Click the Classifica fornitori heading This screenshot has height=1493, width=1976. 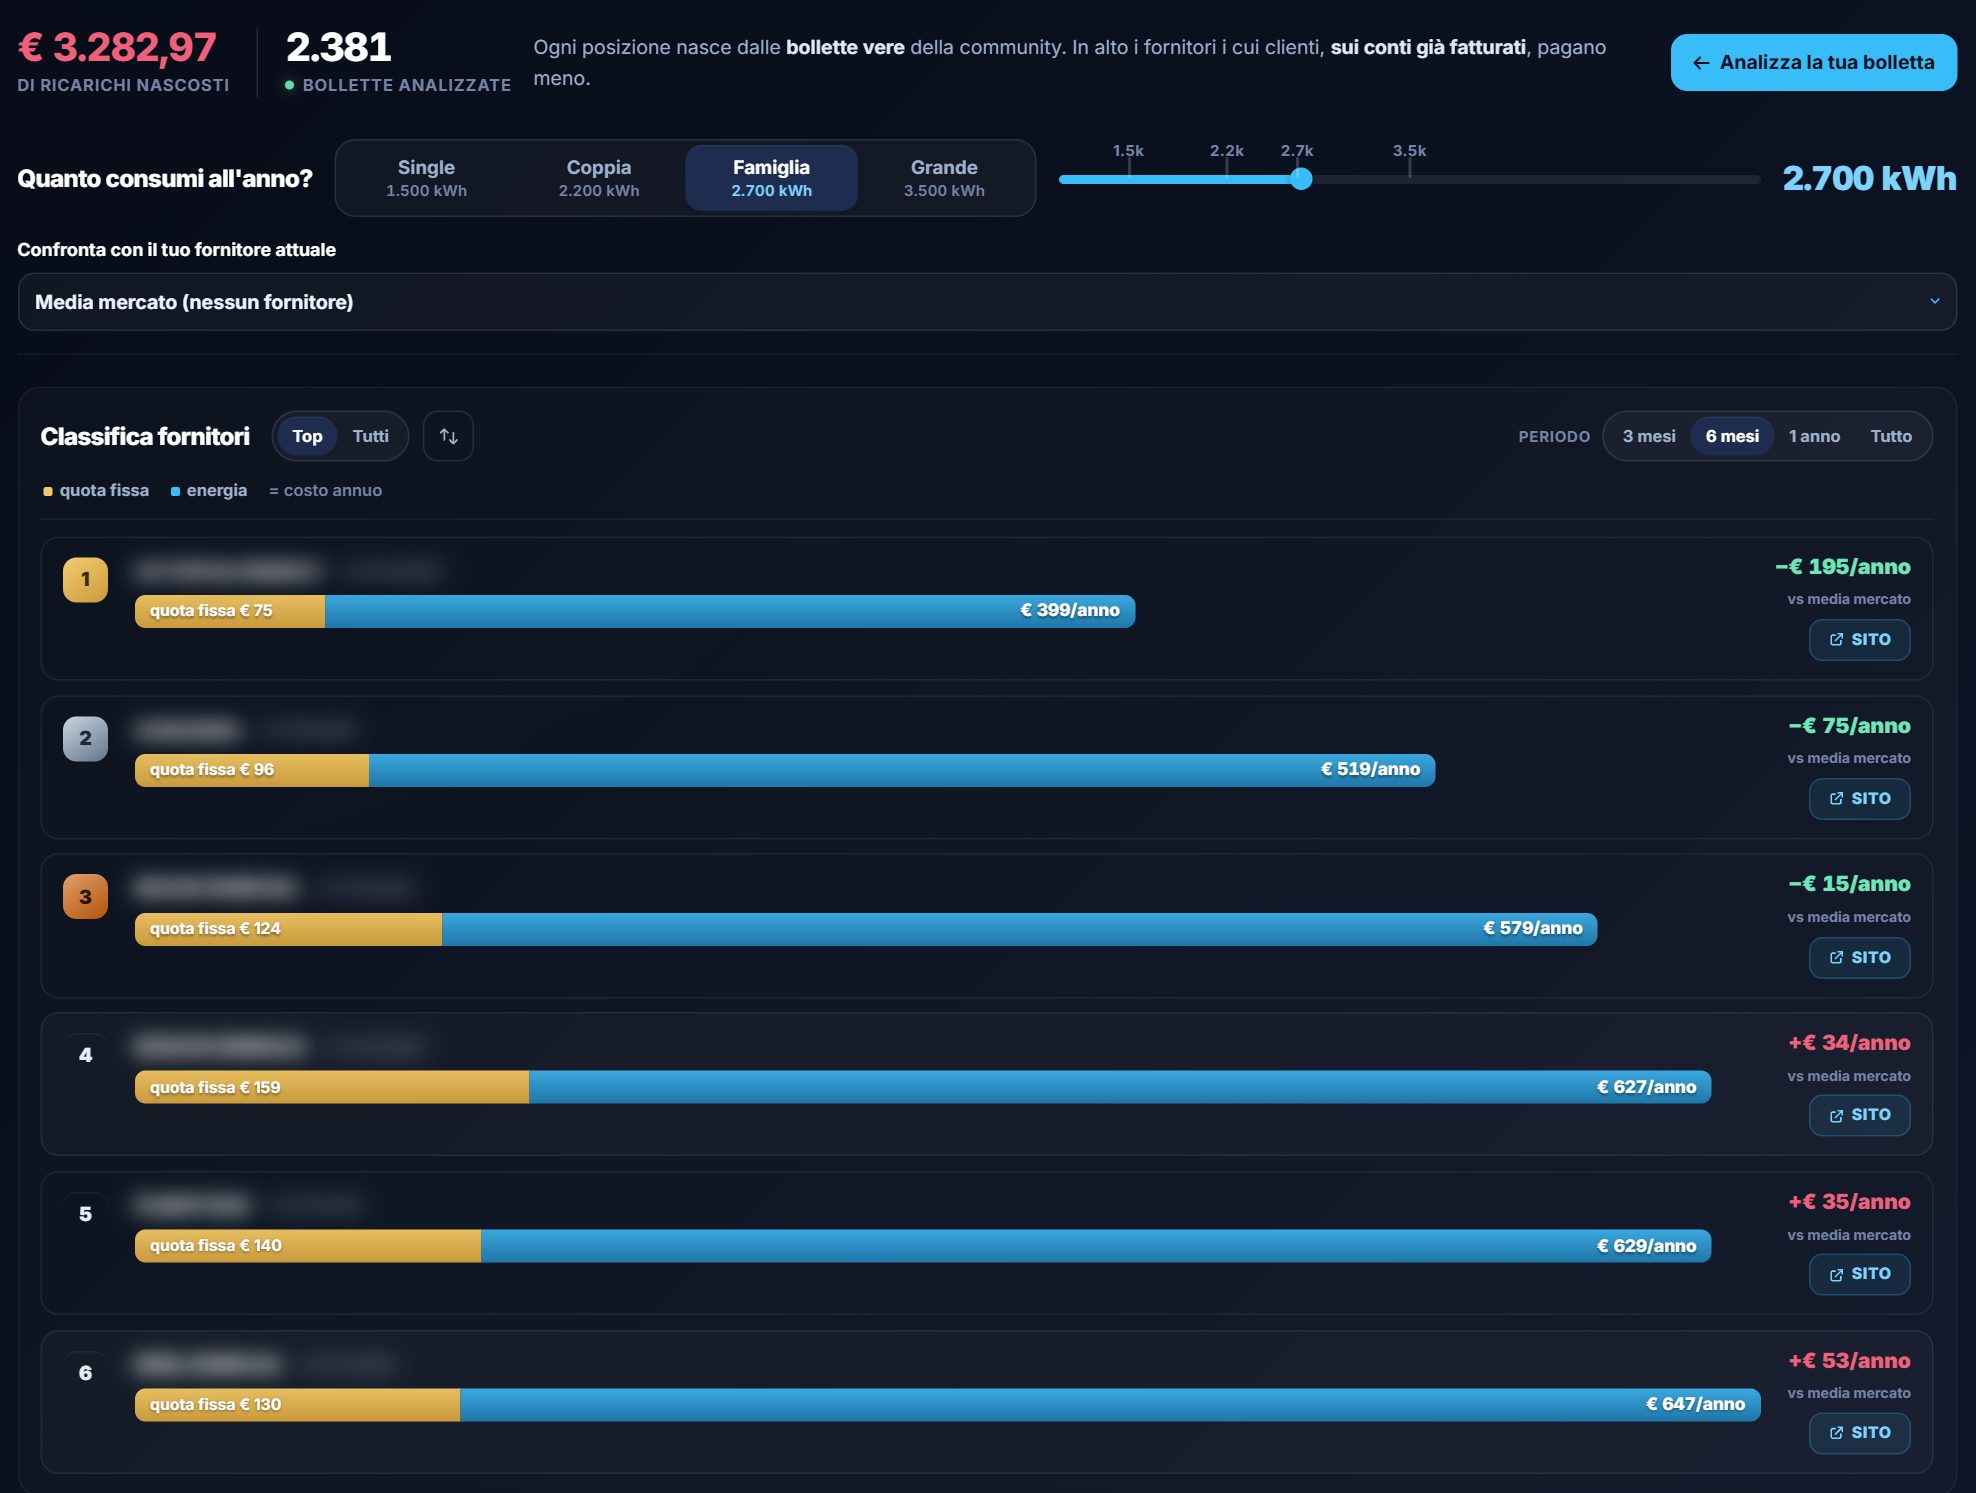145,437
